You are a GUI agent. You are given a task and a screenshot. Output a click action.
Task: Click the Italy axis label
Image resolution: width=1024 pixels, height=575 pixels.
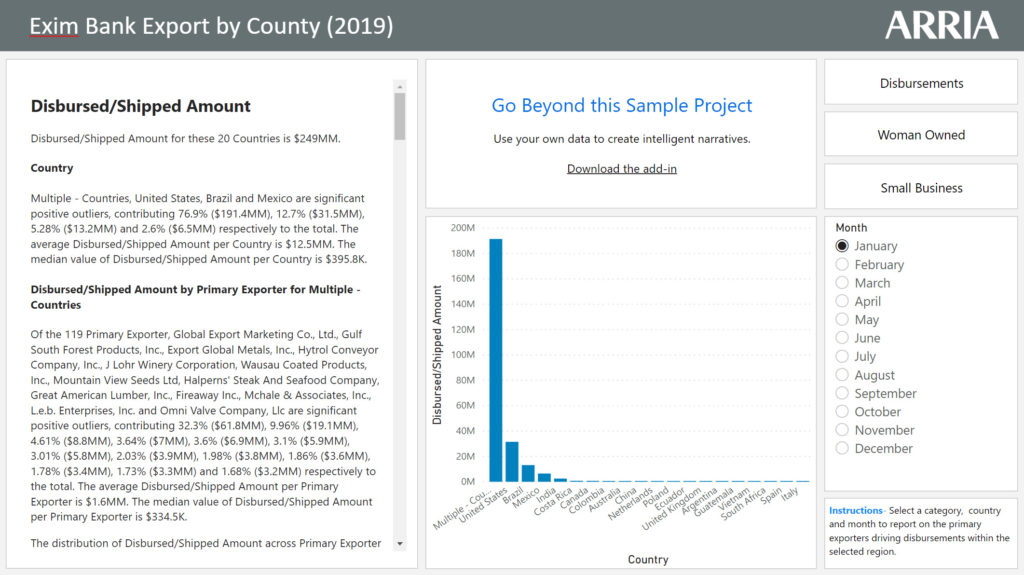tap(790, 493)
